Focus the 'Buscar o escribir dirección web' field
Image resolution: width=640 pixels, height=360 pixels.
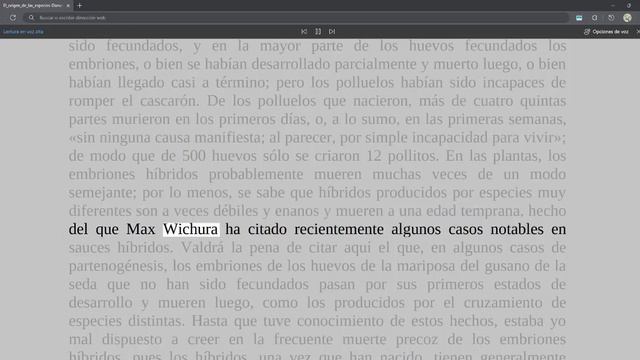(296, 18)
